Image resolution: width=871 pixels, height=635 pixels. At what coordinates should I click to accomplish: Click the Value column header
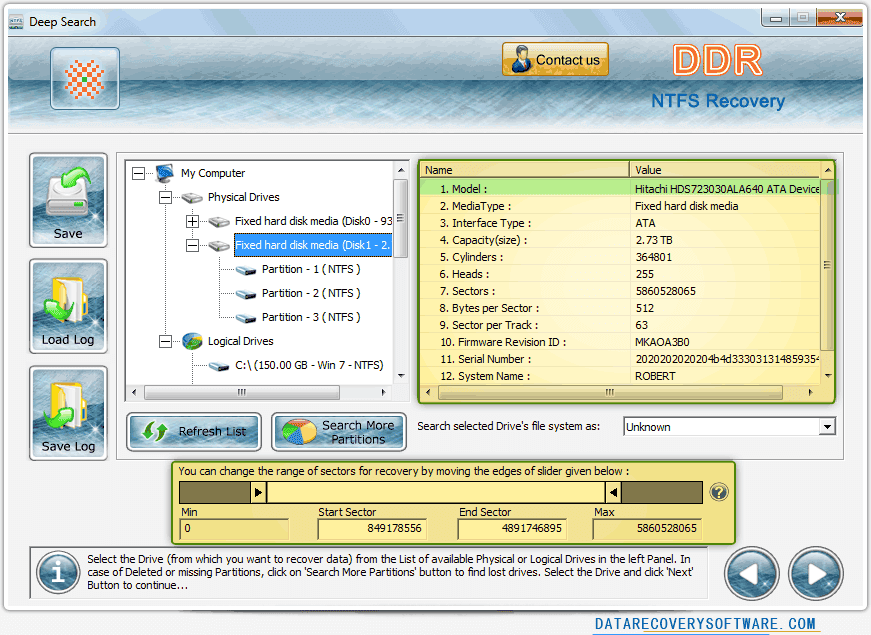[x=725, y=170]
